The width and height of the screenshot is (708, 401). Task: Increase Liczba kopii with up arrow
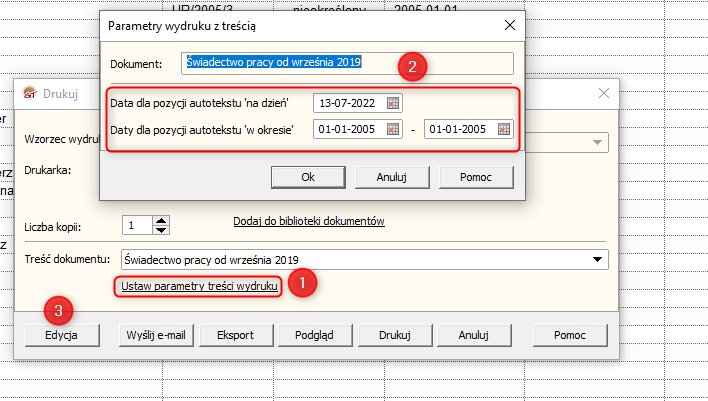161,220
